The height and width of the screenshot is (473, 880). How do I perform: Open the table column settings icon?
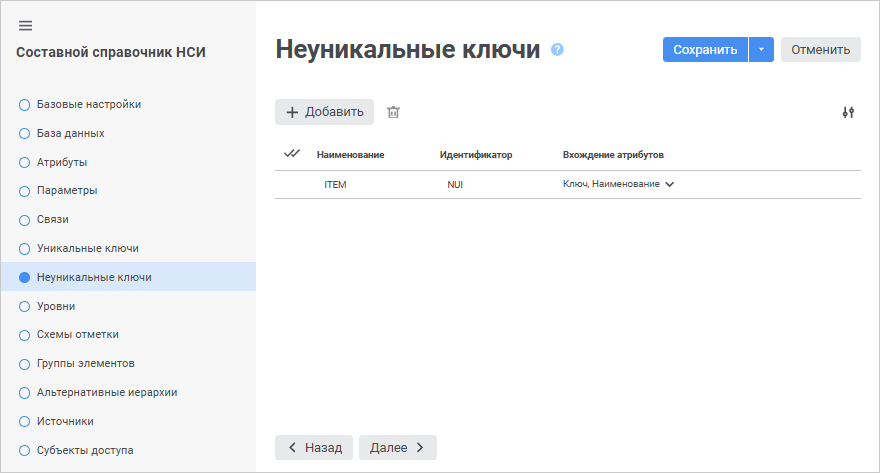pos(848,113)
